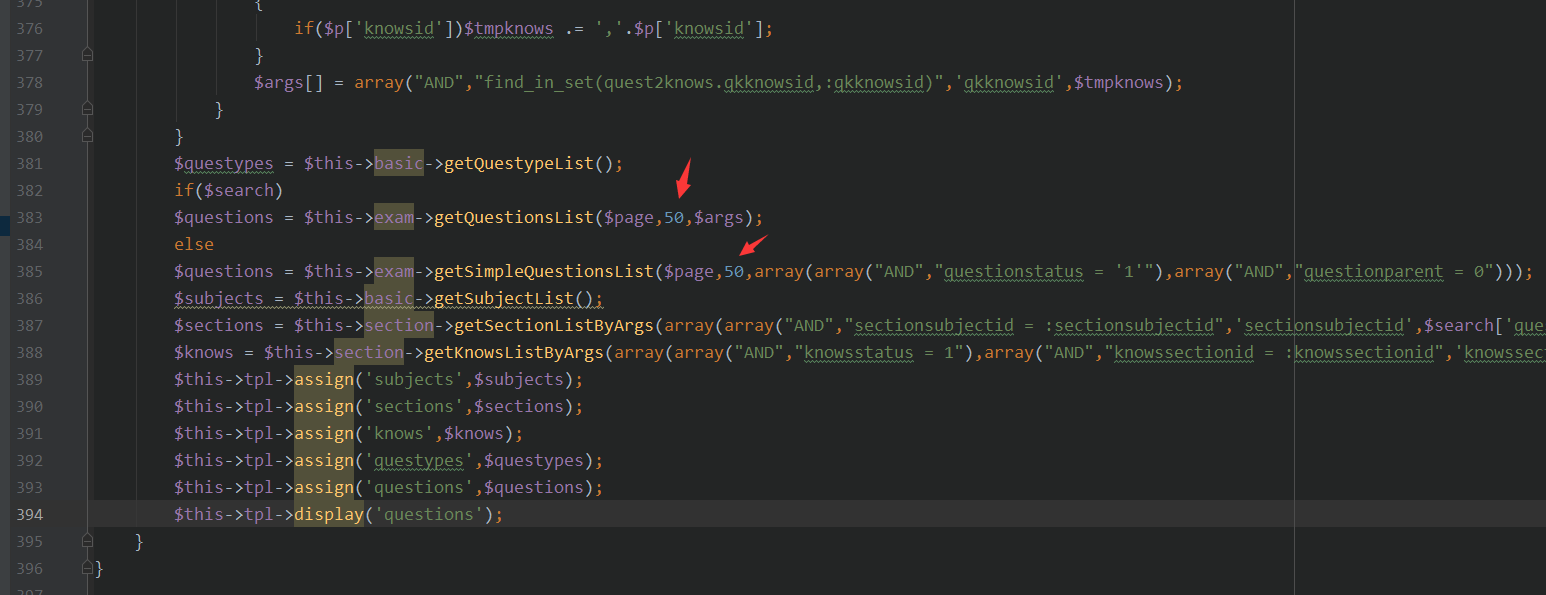
Task: Click the fold end marker on line 396
Action: (88, 568)
